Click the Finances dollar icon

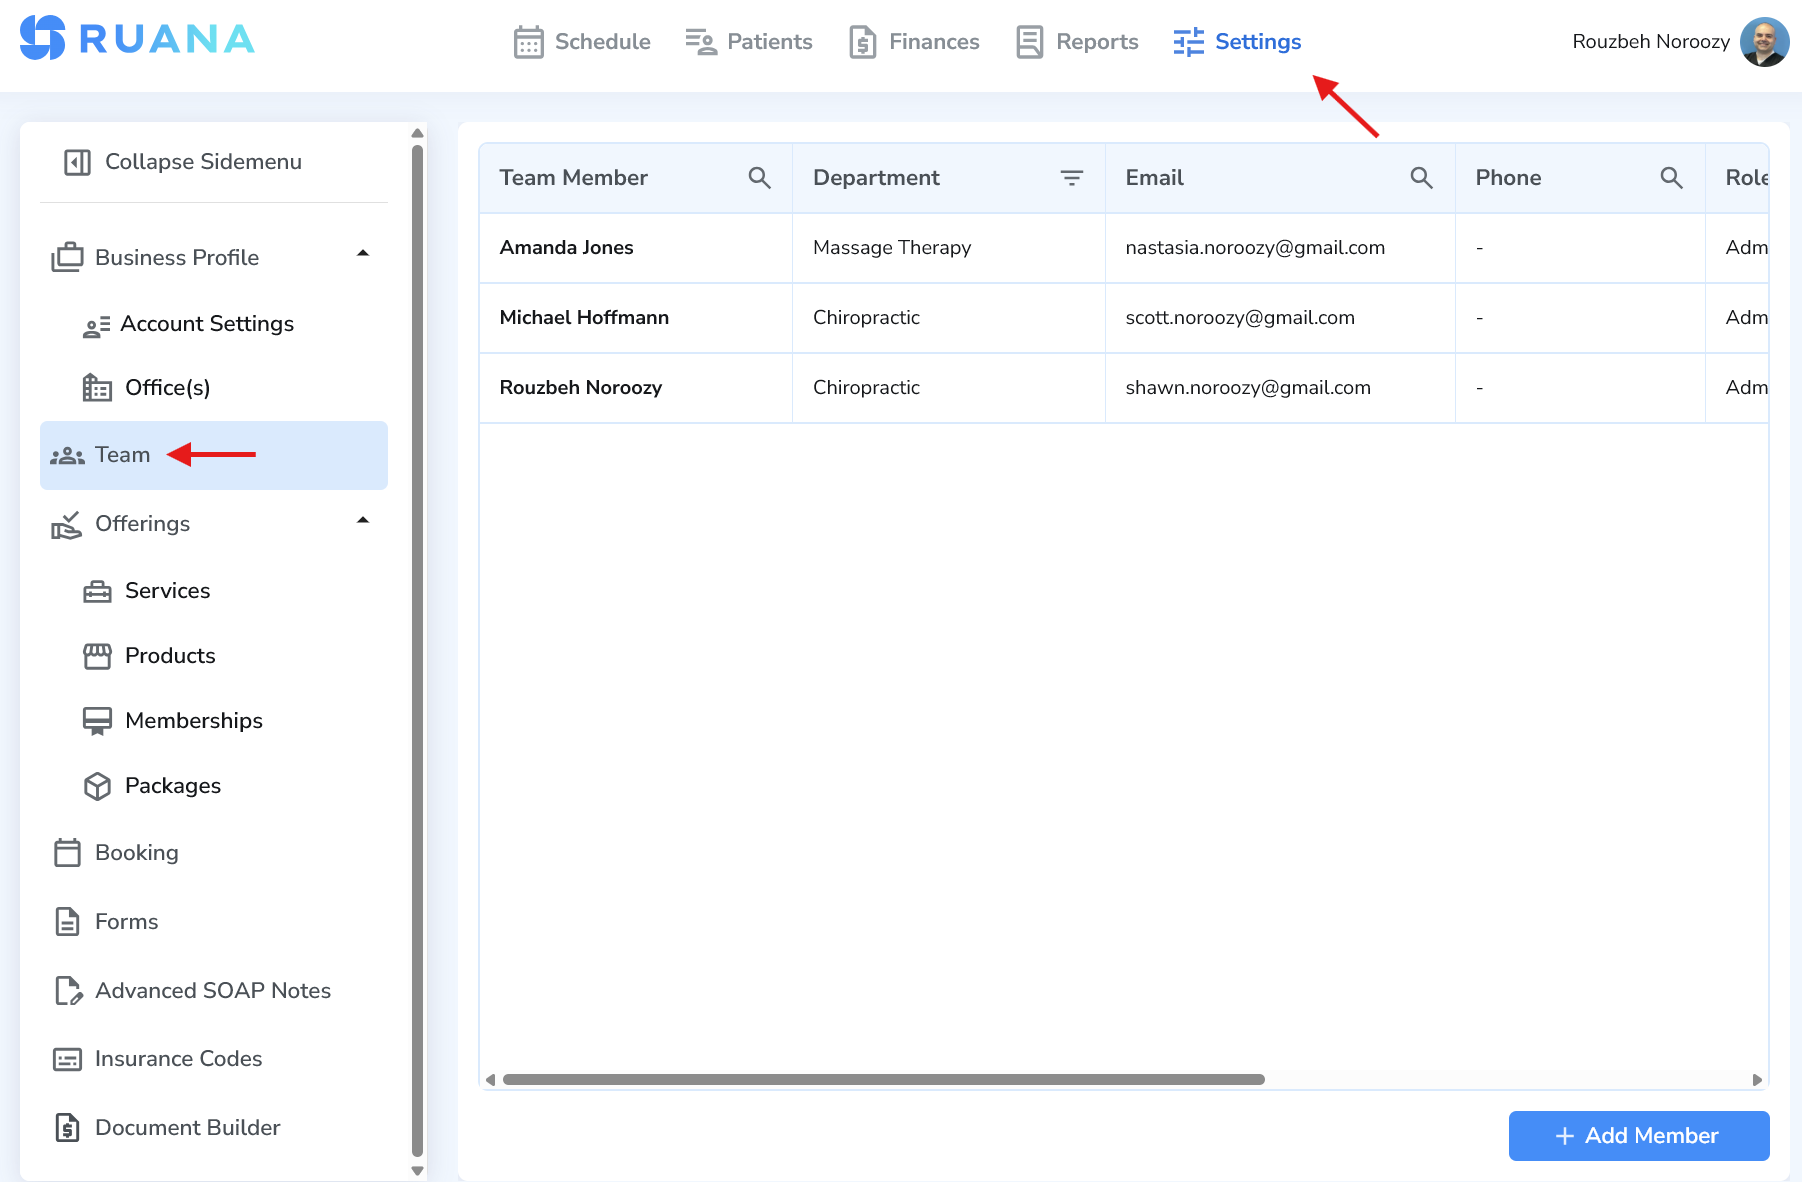pos(862,42)
